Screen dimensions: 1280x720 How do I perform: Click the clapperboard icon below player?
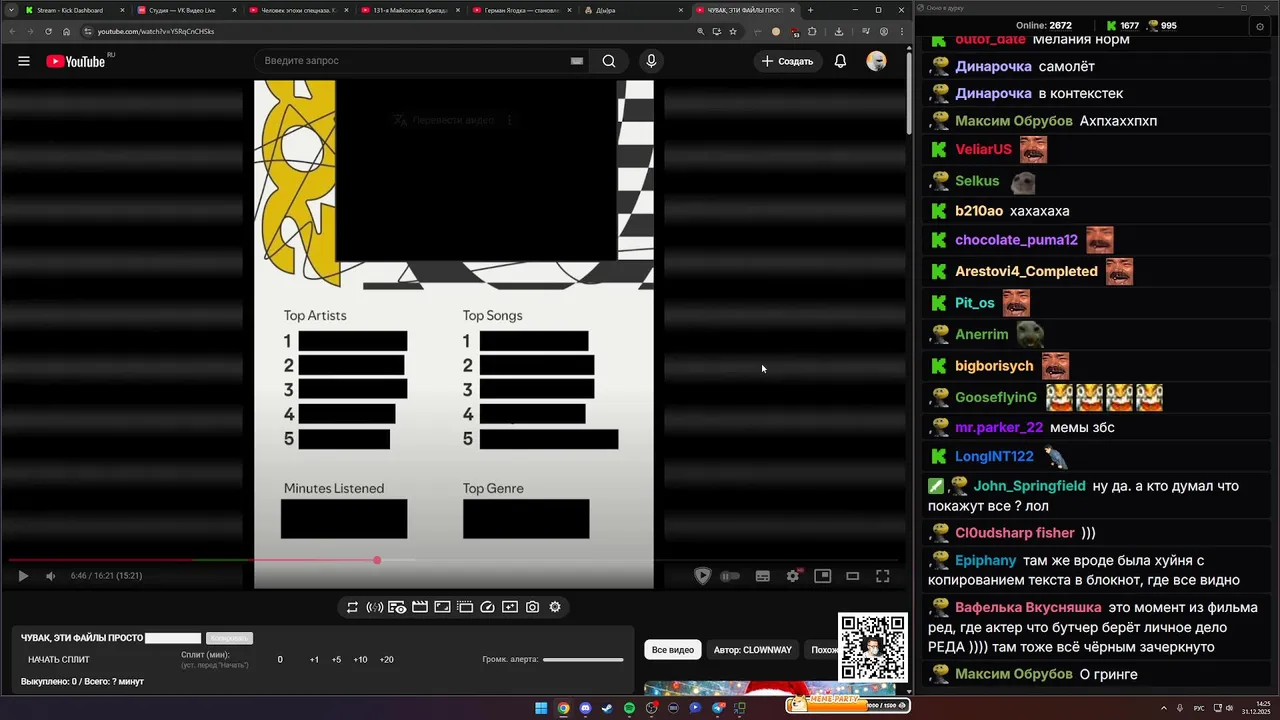[420, 607]
